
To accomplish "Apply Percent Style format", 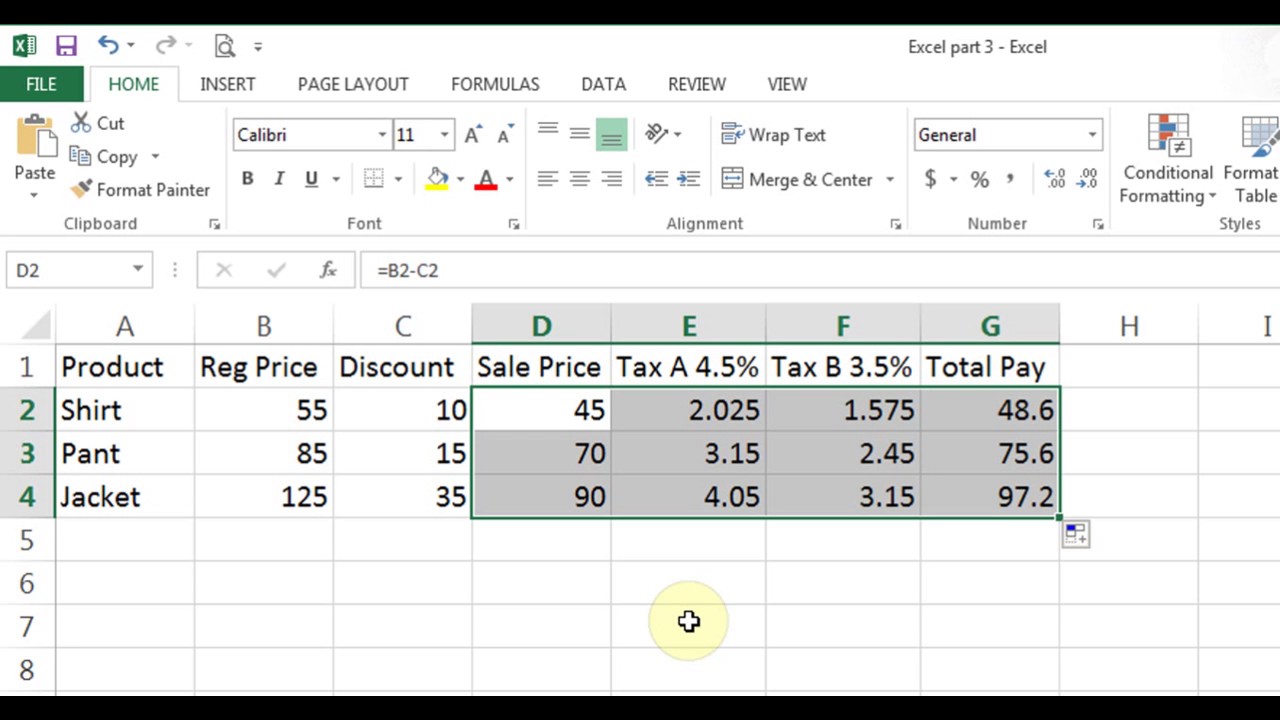I will coord(980,179).
